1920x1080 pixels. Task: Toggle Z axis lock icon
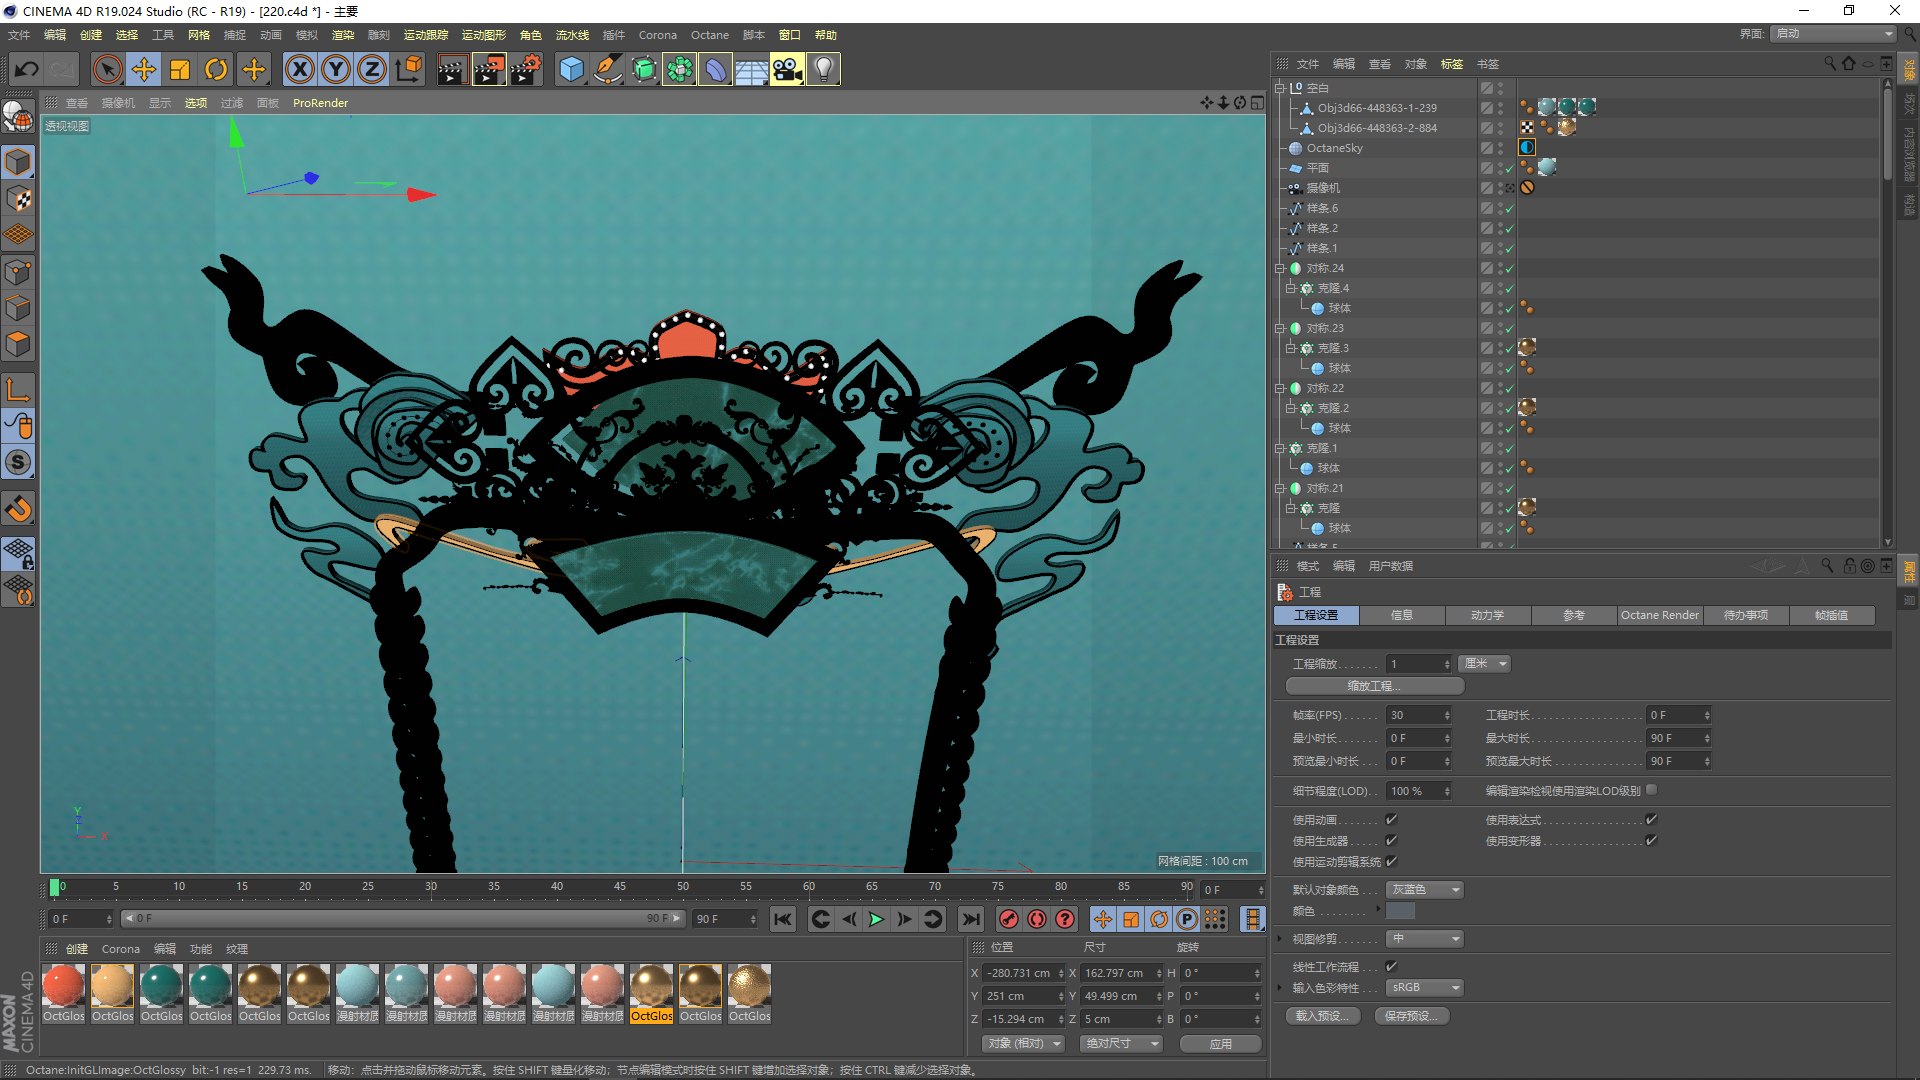tap(371, 69)
